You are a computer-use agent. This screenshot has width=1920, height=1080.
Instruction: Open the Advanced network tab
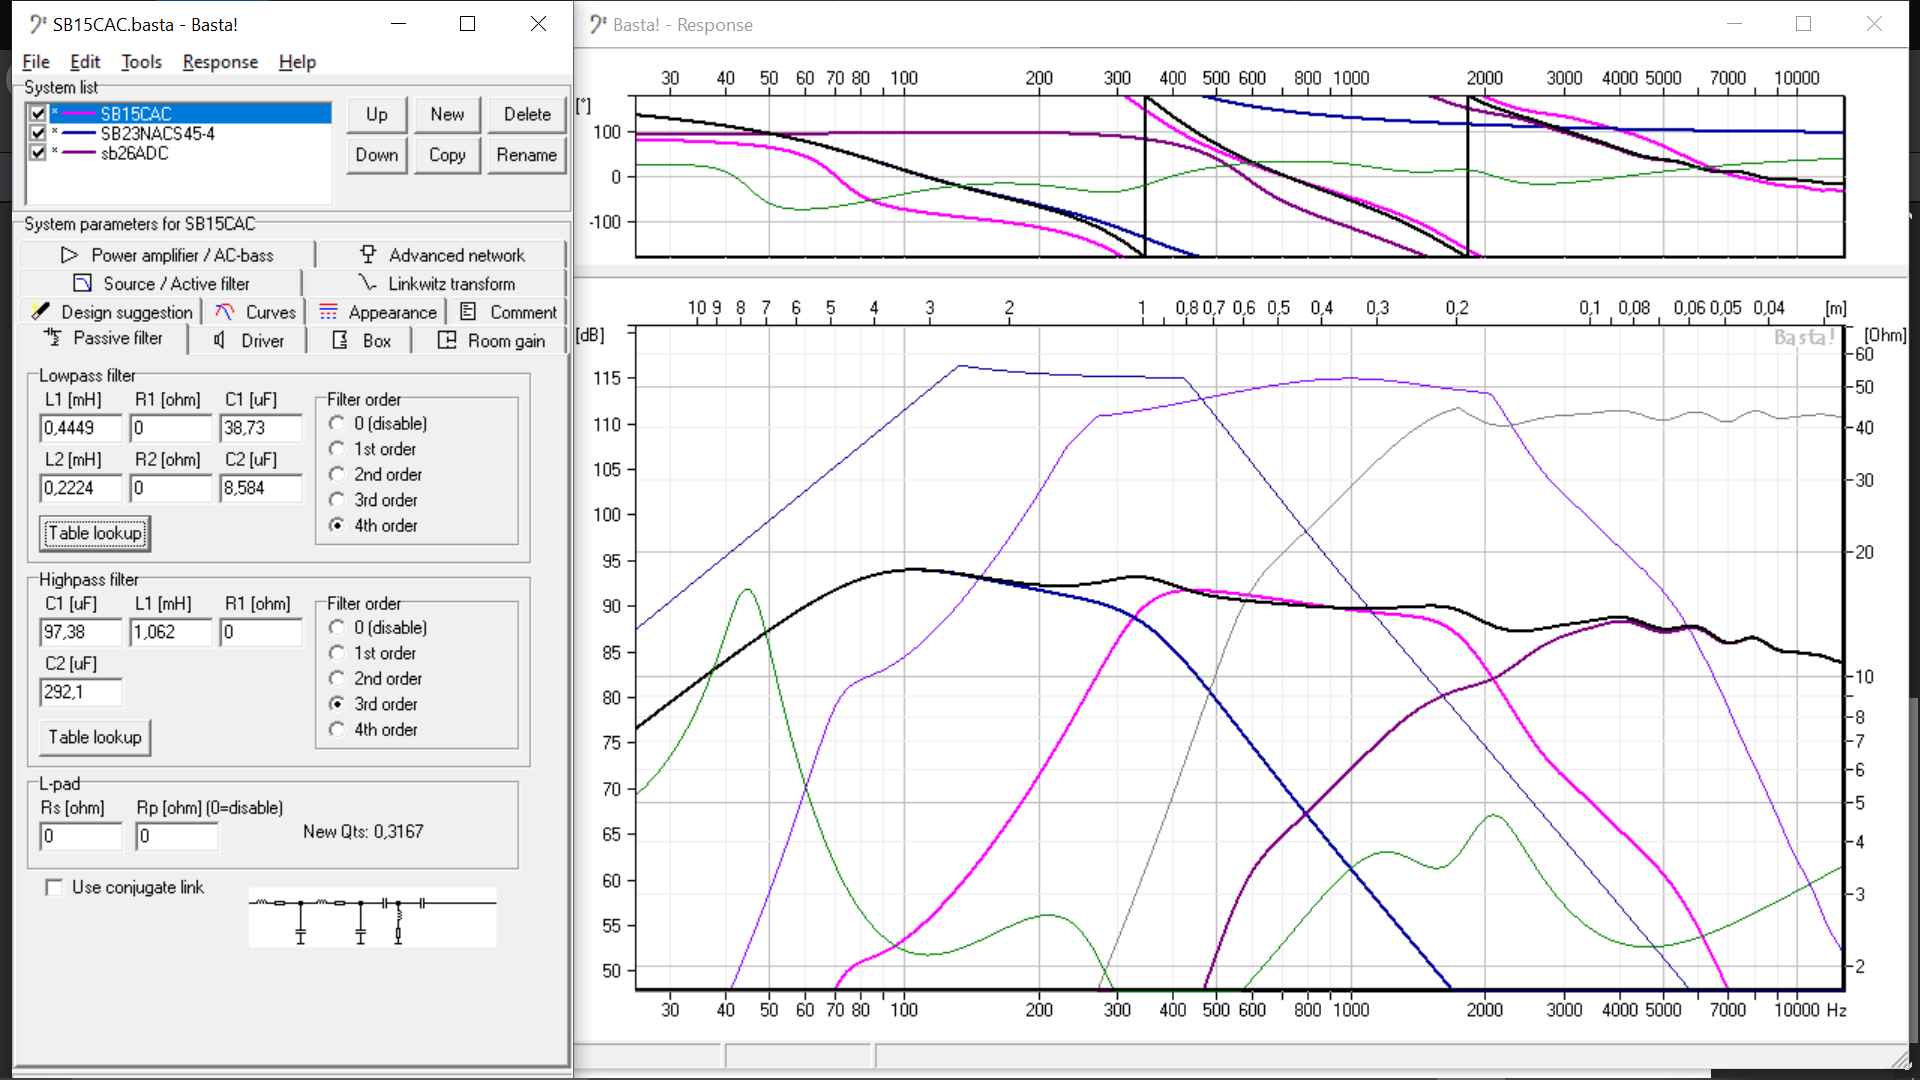tap(441, 255)
